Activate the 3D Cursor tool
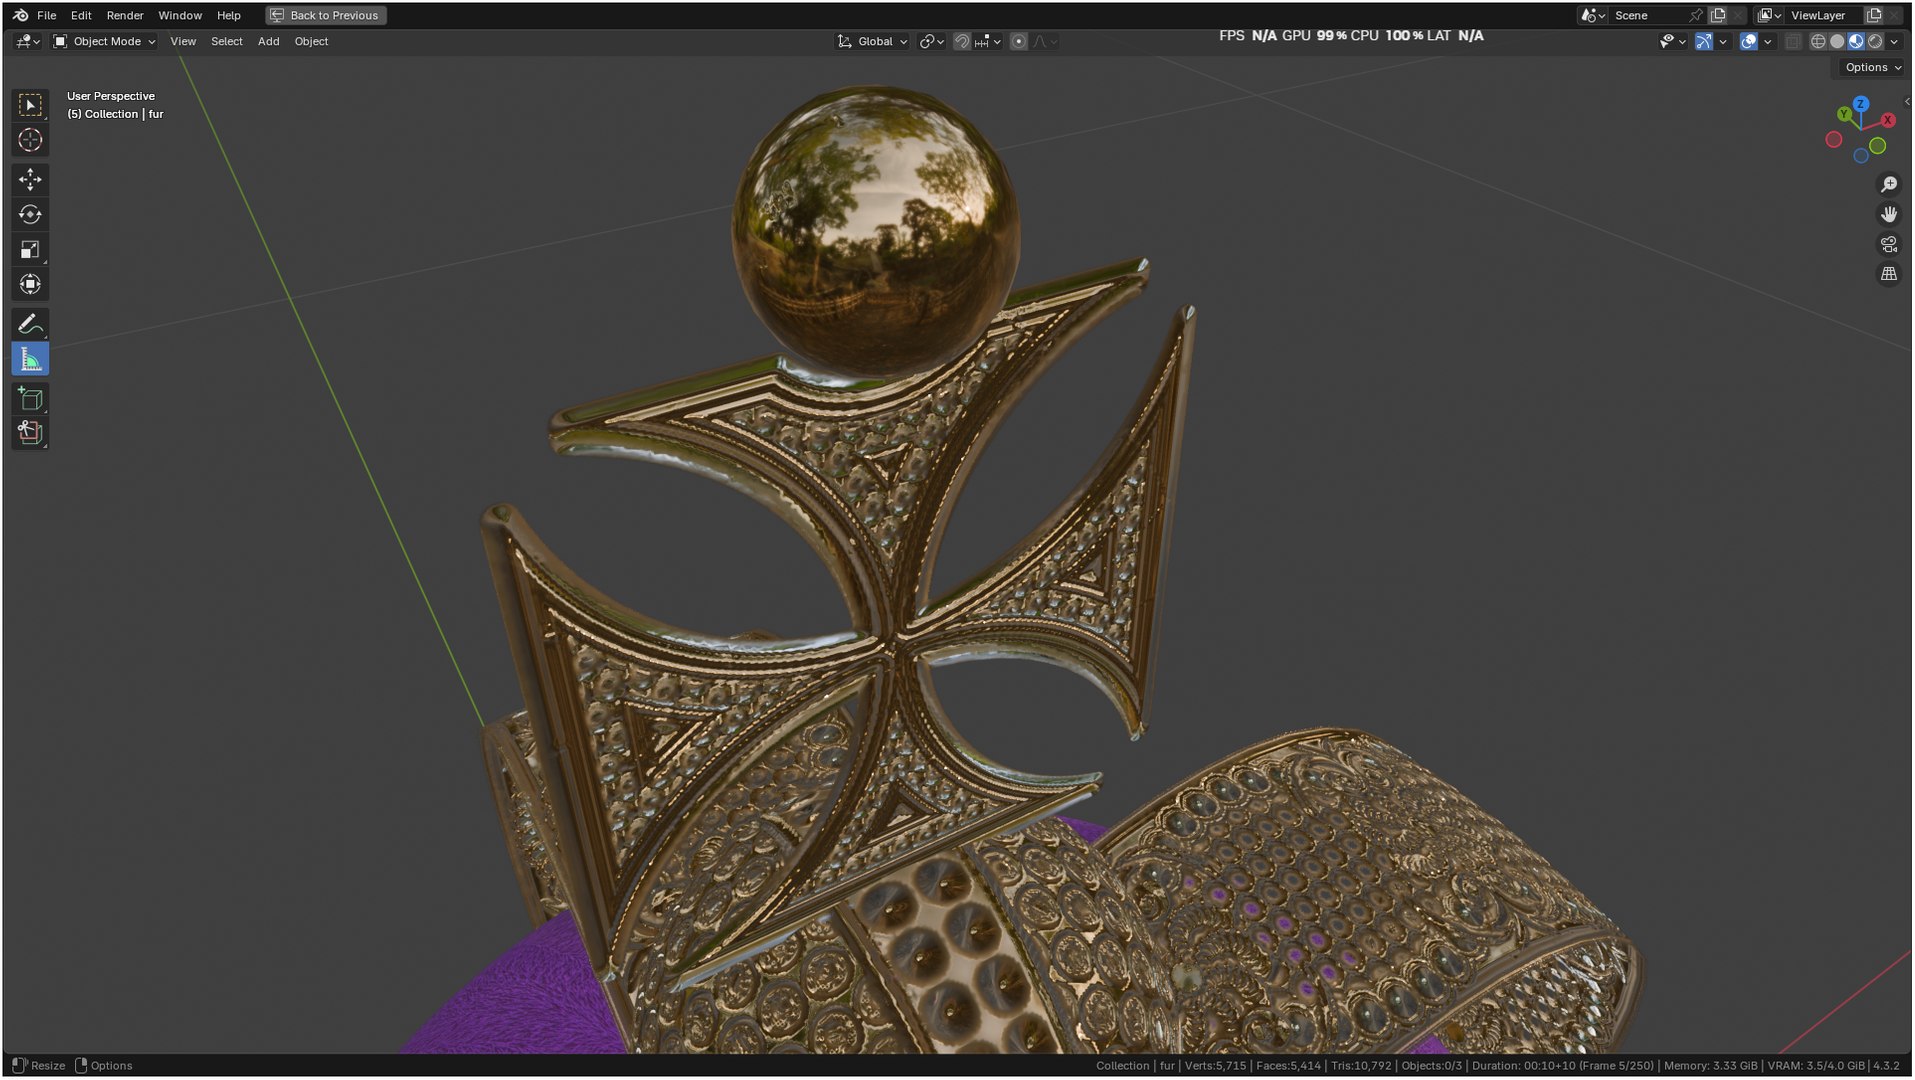 (x=30, y=140)
